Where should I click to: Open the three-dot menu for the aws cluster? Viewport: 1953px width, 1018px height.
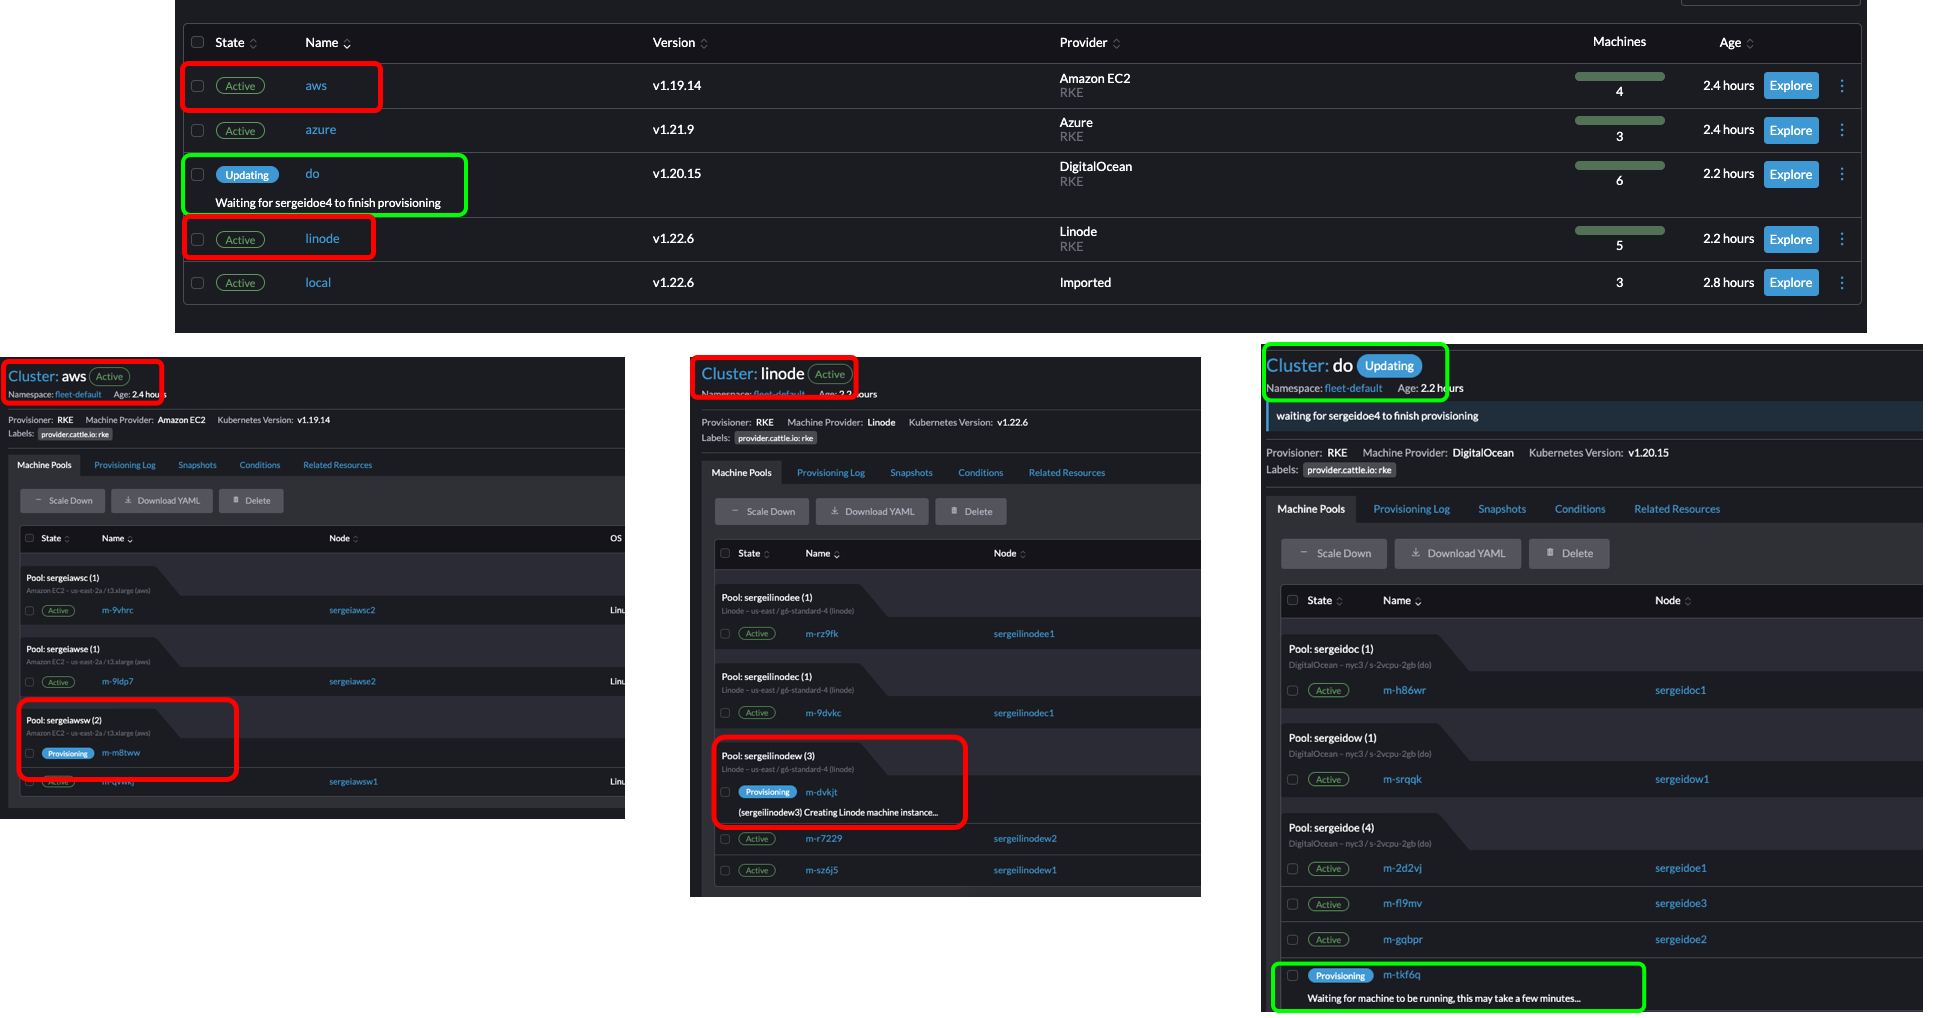[x=1842, y=86]
